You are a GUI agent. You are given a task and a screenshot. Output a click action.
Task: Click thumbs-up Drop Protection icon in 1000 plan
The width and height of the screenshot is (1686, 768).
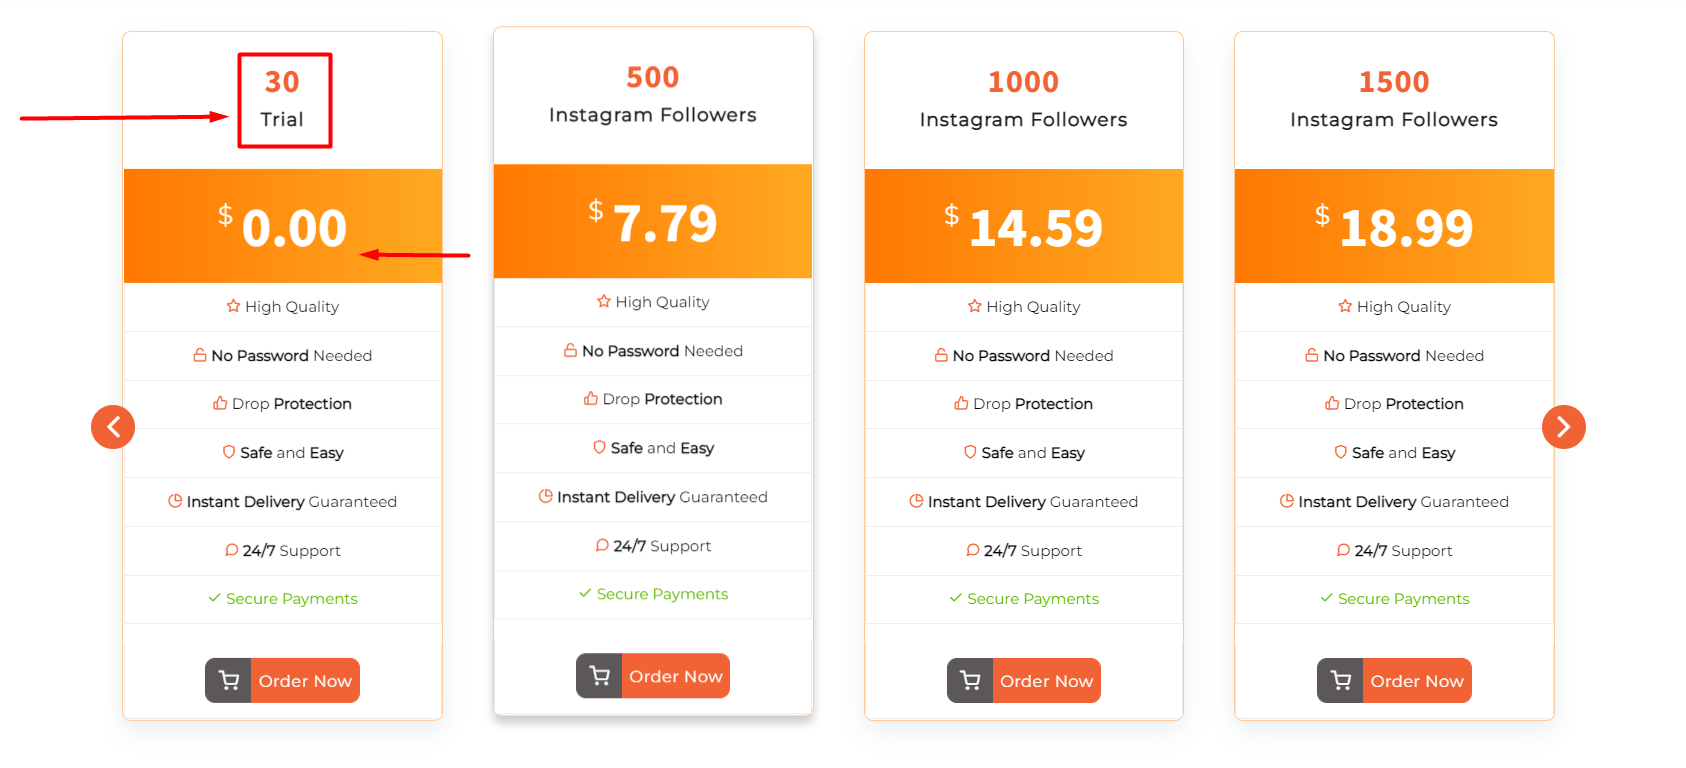[x=961, y=403]
